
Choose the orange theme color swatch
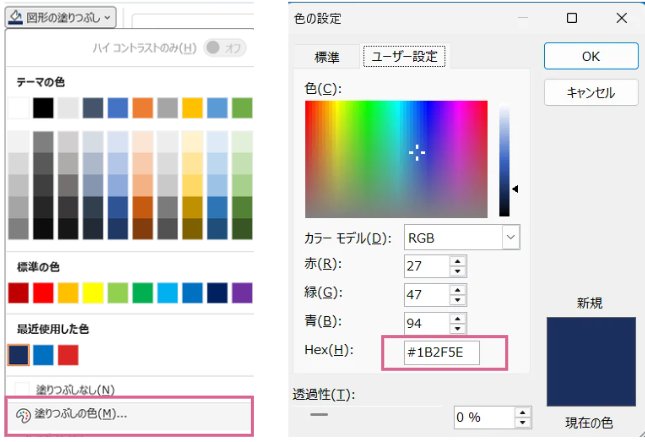pos(143,108)
